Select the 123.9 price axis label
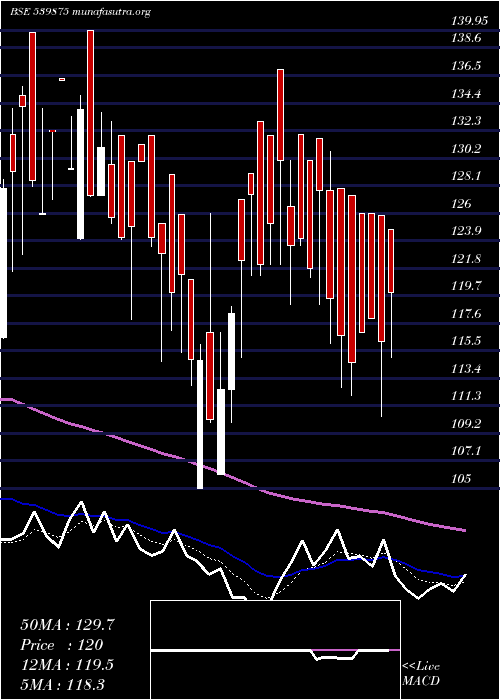This screenshot has width=500, height=700. (467, 231)
